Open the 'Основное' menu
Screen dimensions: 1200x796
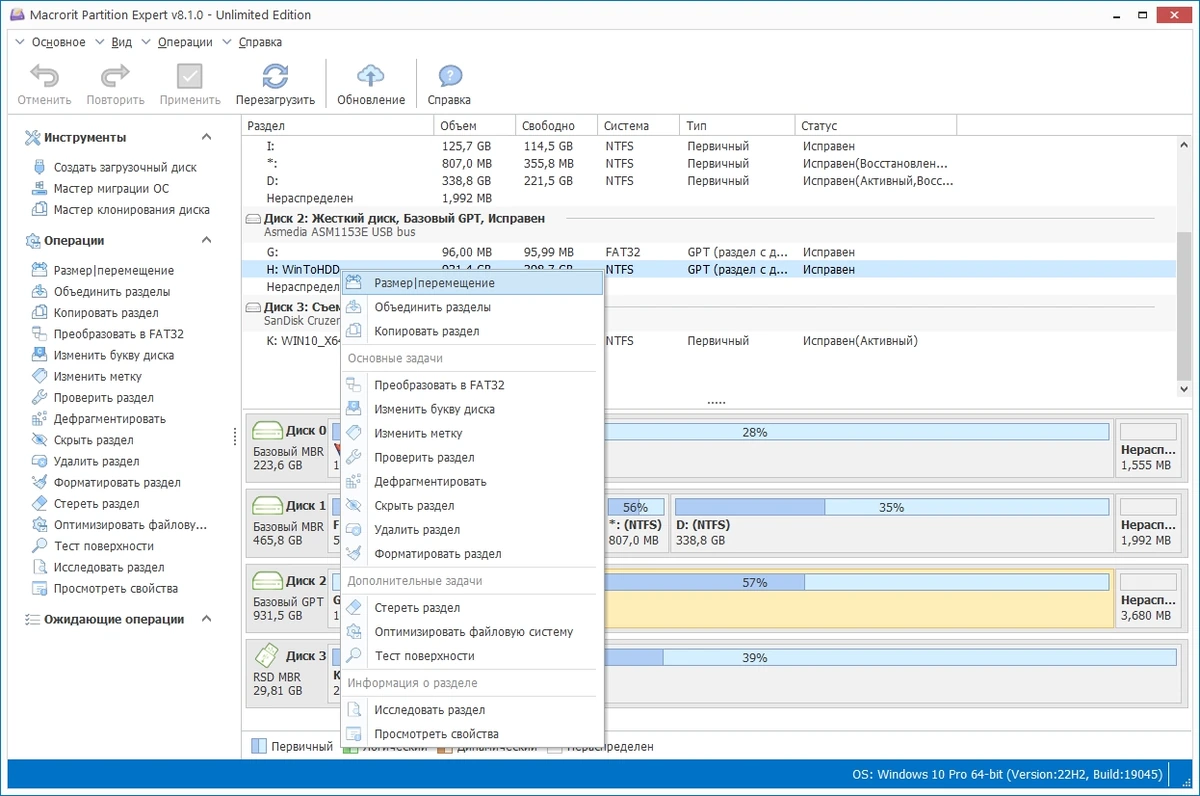59,42
